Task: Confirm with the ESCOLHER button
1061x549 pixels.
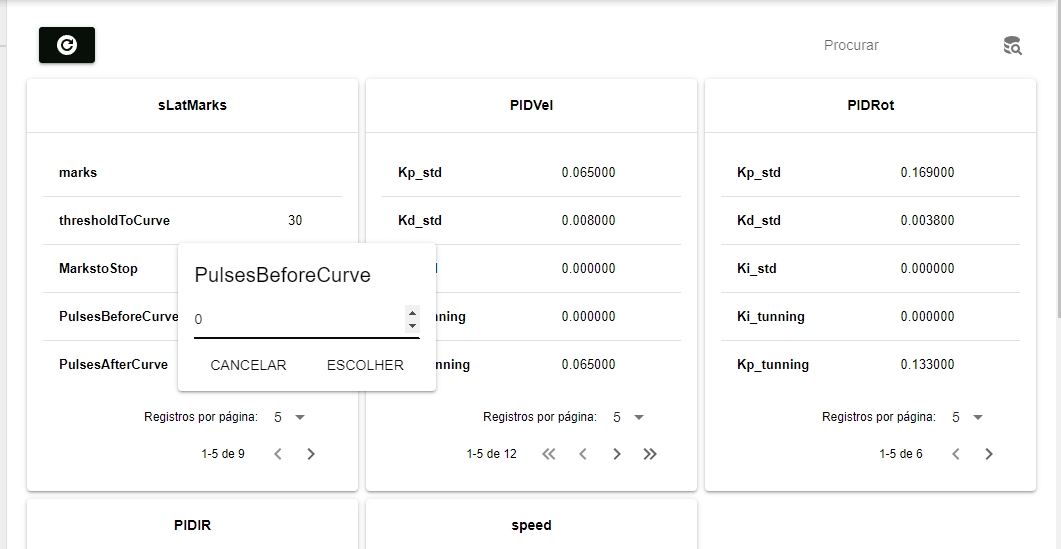Action: point(365,365)
